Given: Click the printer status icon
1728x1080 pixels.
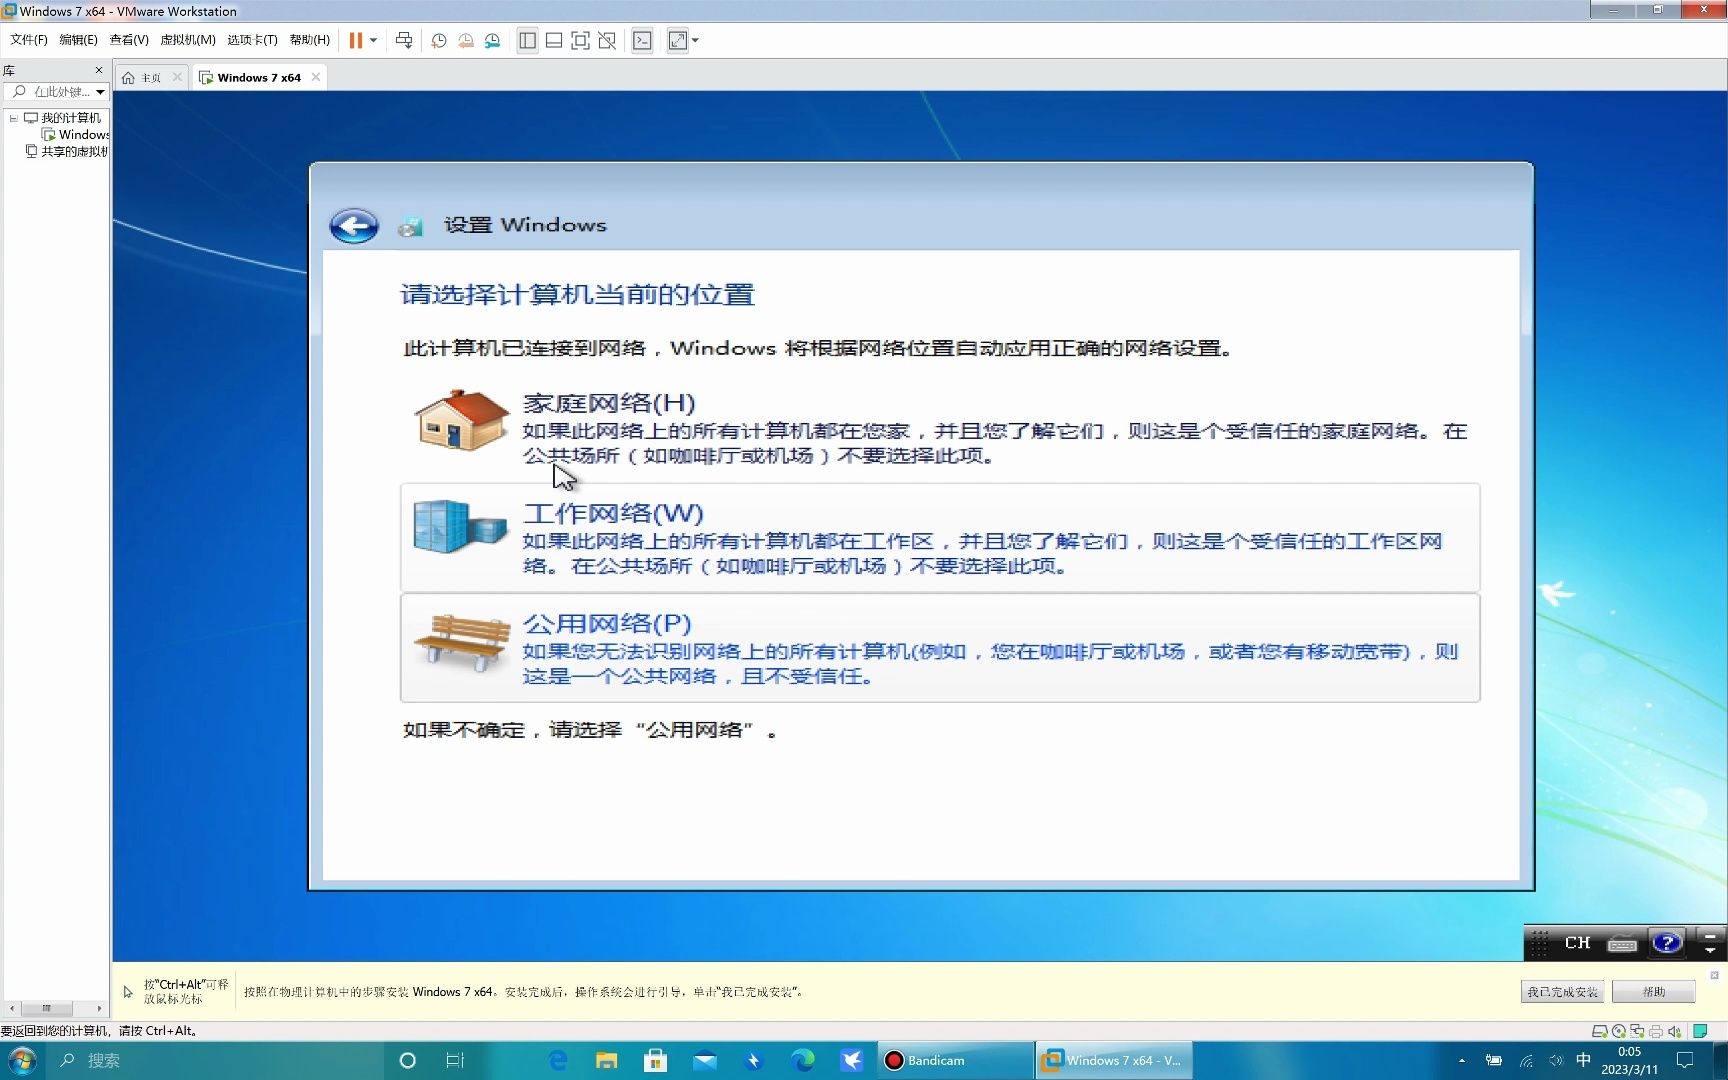Looking at the screenshot, I should coord(1656,1031).
